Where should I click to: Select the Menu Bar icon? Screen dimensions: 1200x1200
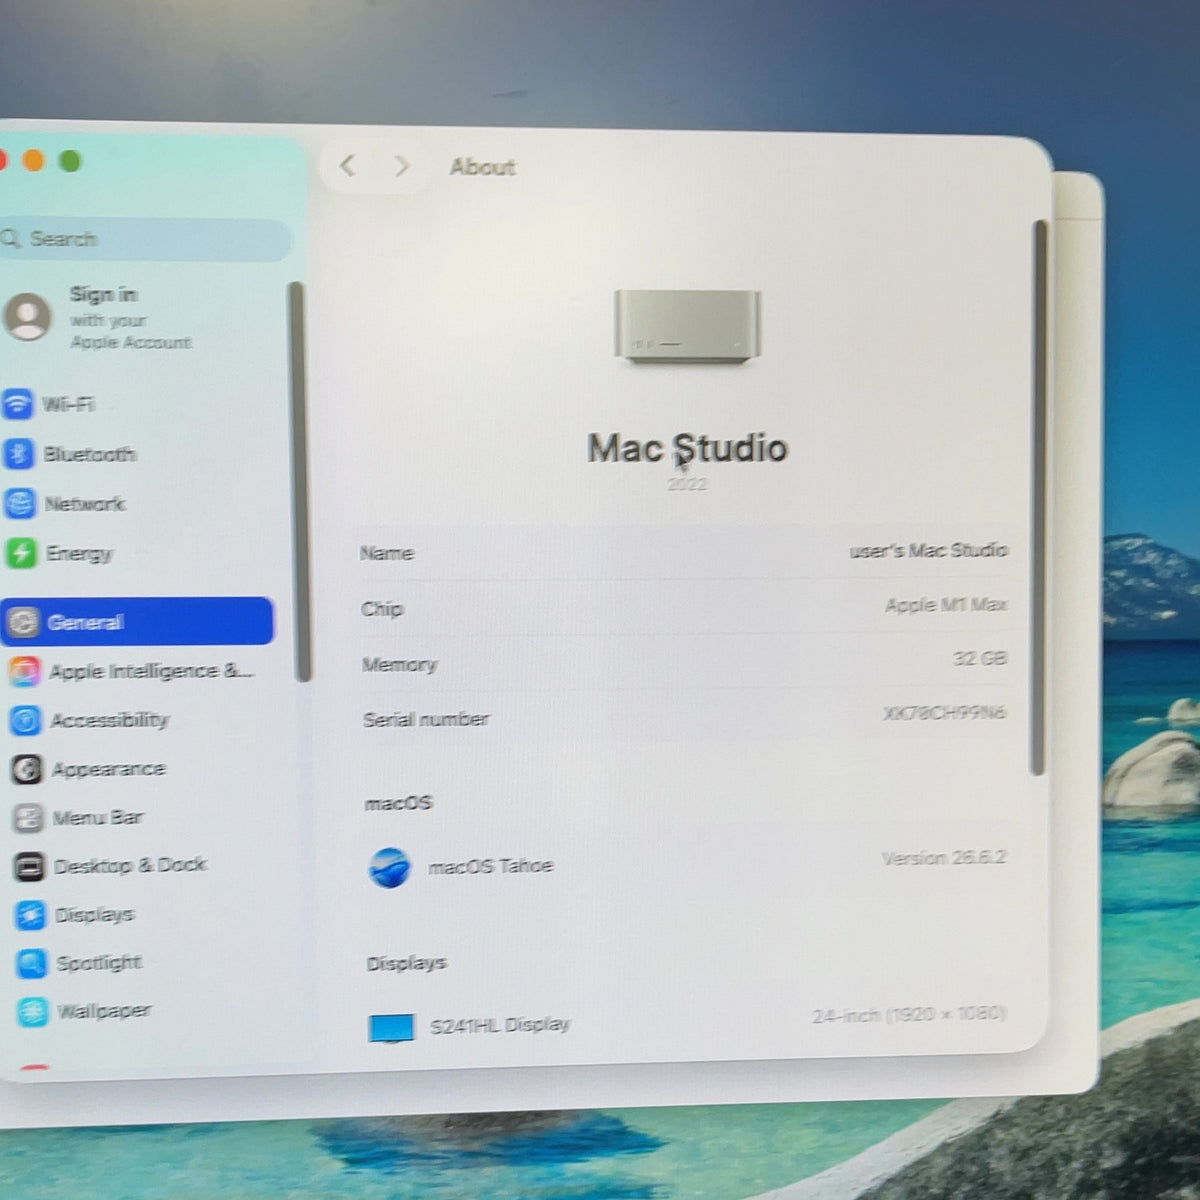(x=28, y=818)
